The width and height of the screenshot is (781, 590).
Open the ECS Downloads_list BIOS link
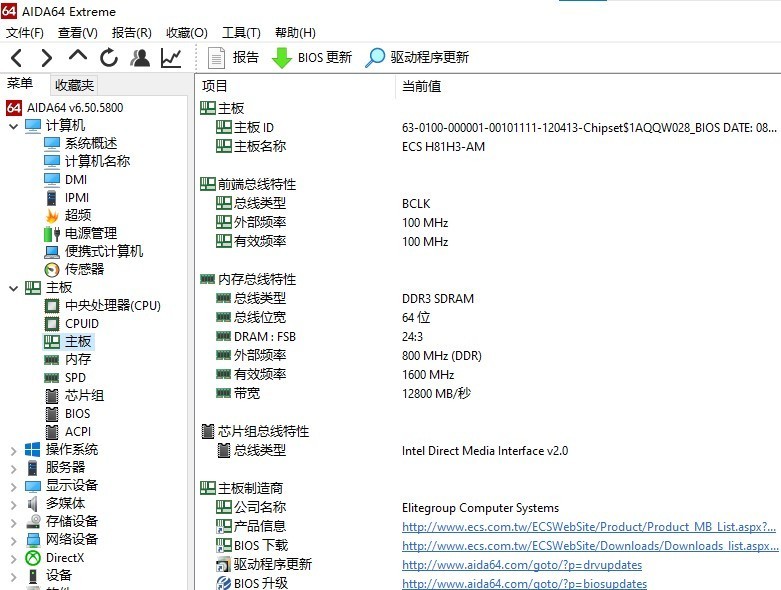click(590, 546)
